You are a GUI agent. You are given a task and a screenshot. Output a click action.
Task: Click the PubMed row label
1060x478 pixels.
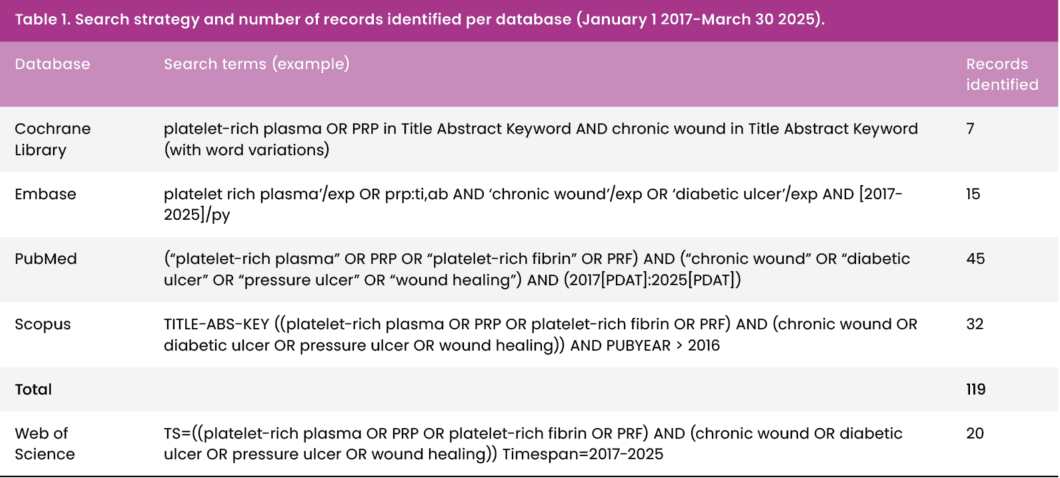pos(43,259)
